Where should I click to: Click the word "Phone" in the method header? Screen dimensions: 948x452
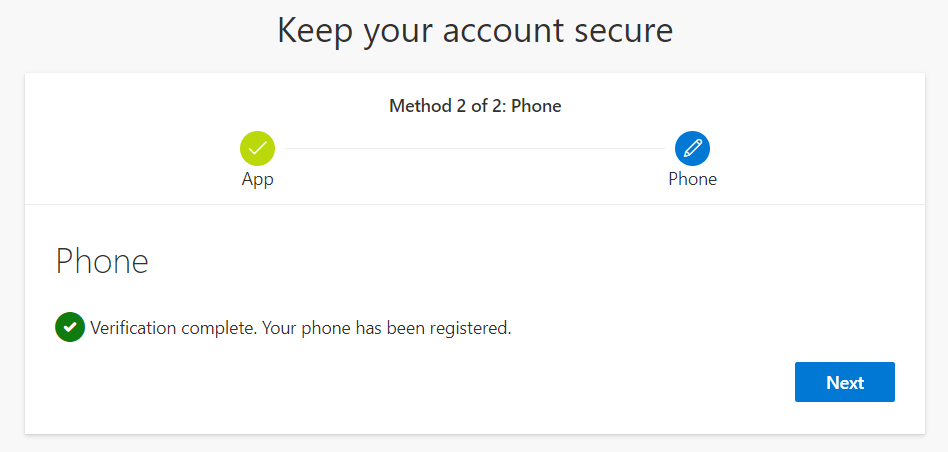pyautogui.click(x=536, y=106)
